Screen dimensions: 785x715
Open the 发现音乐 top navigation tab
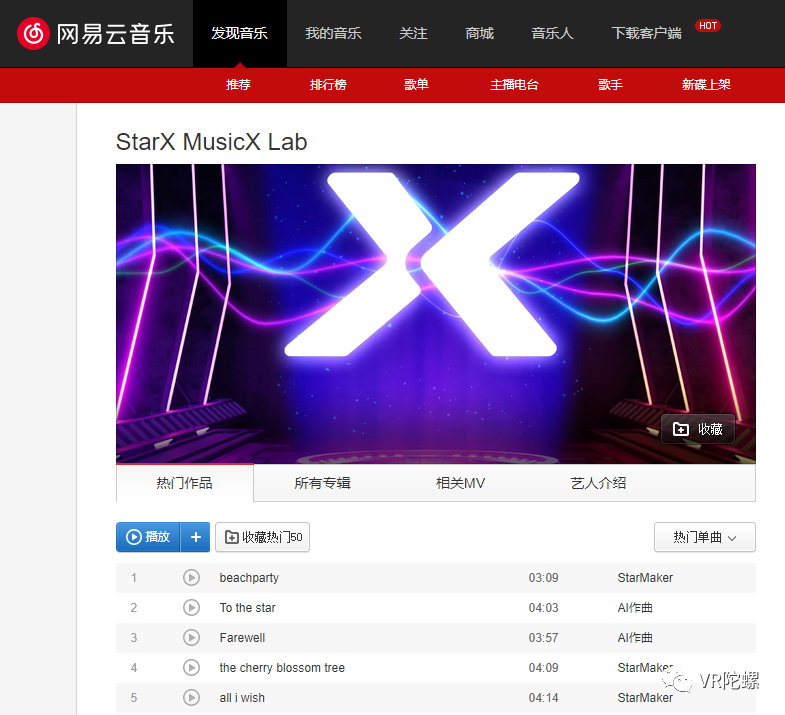click(x=240, y=34)
